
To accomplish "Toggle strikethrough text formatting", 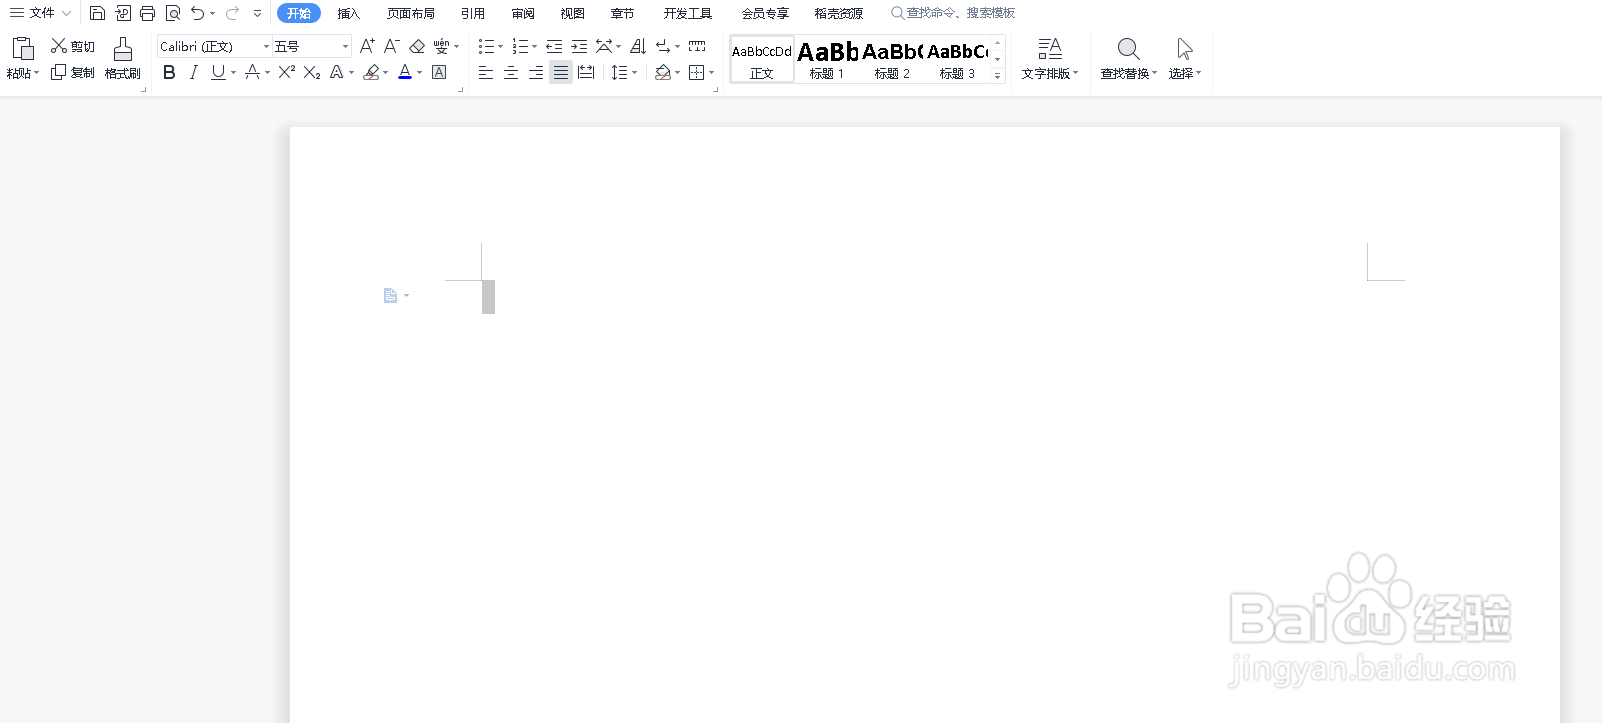I will pos(252,72).
